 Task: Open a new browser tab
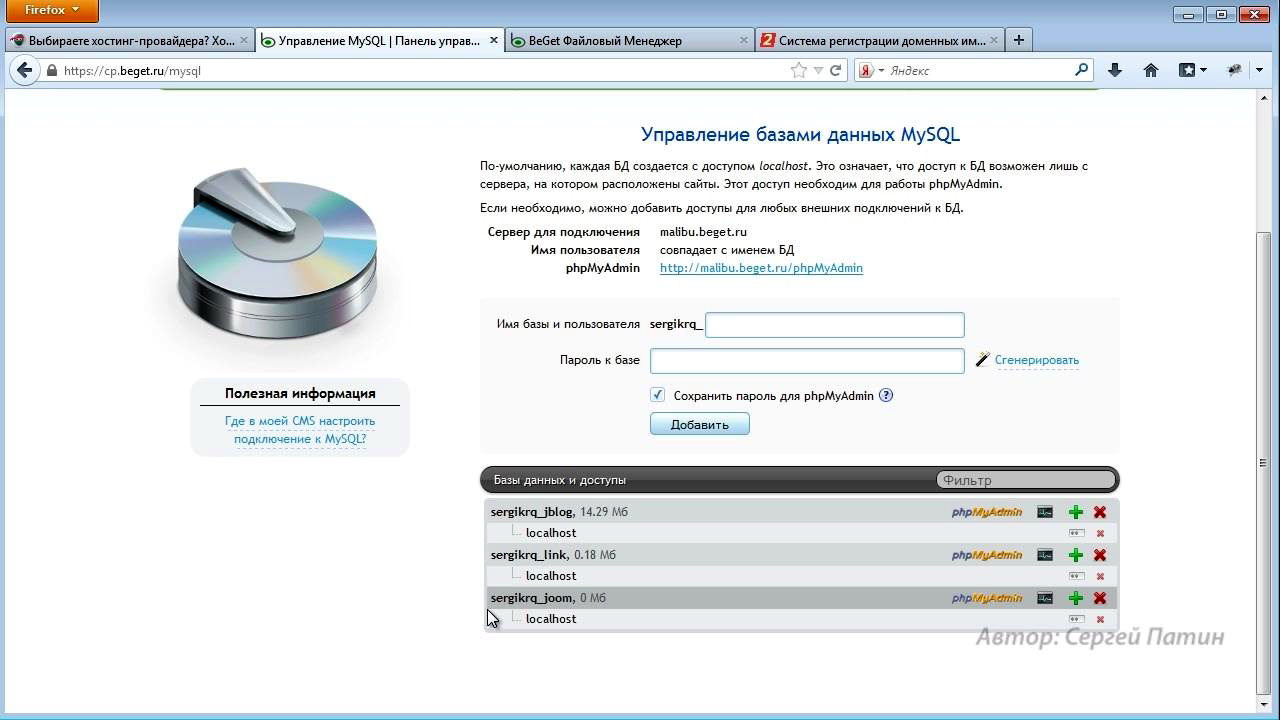tap(1018, 40)
